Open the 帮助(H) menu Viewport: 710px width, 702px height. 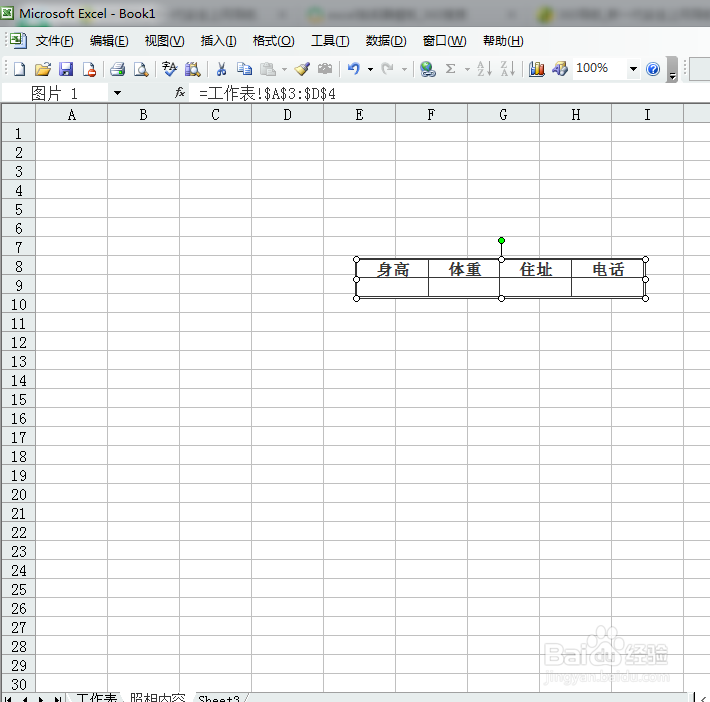503,41
